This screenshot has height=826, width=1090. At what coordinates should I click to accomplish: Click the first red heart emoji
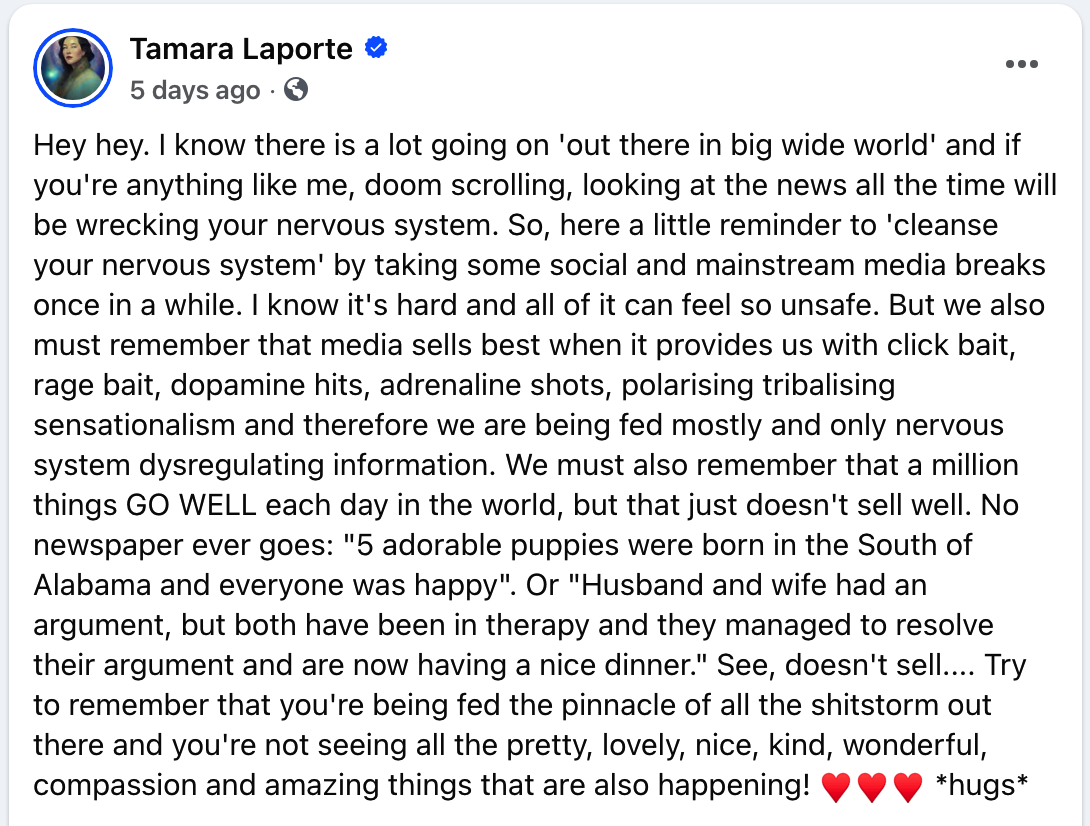(835, 788)
